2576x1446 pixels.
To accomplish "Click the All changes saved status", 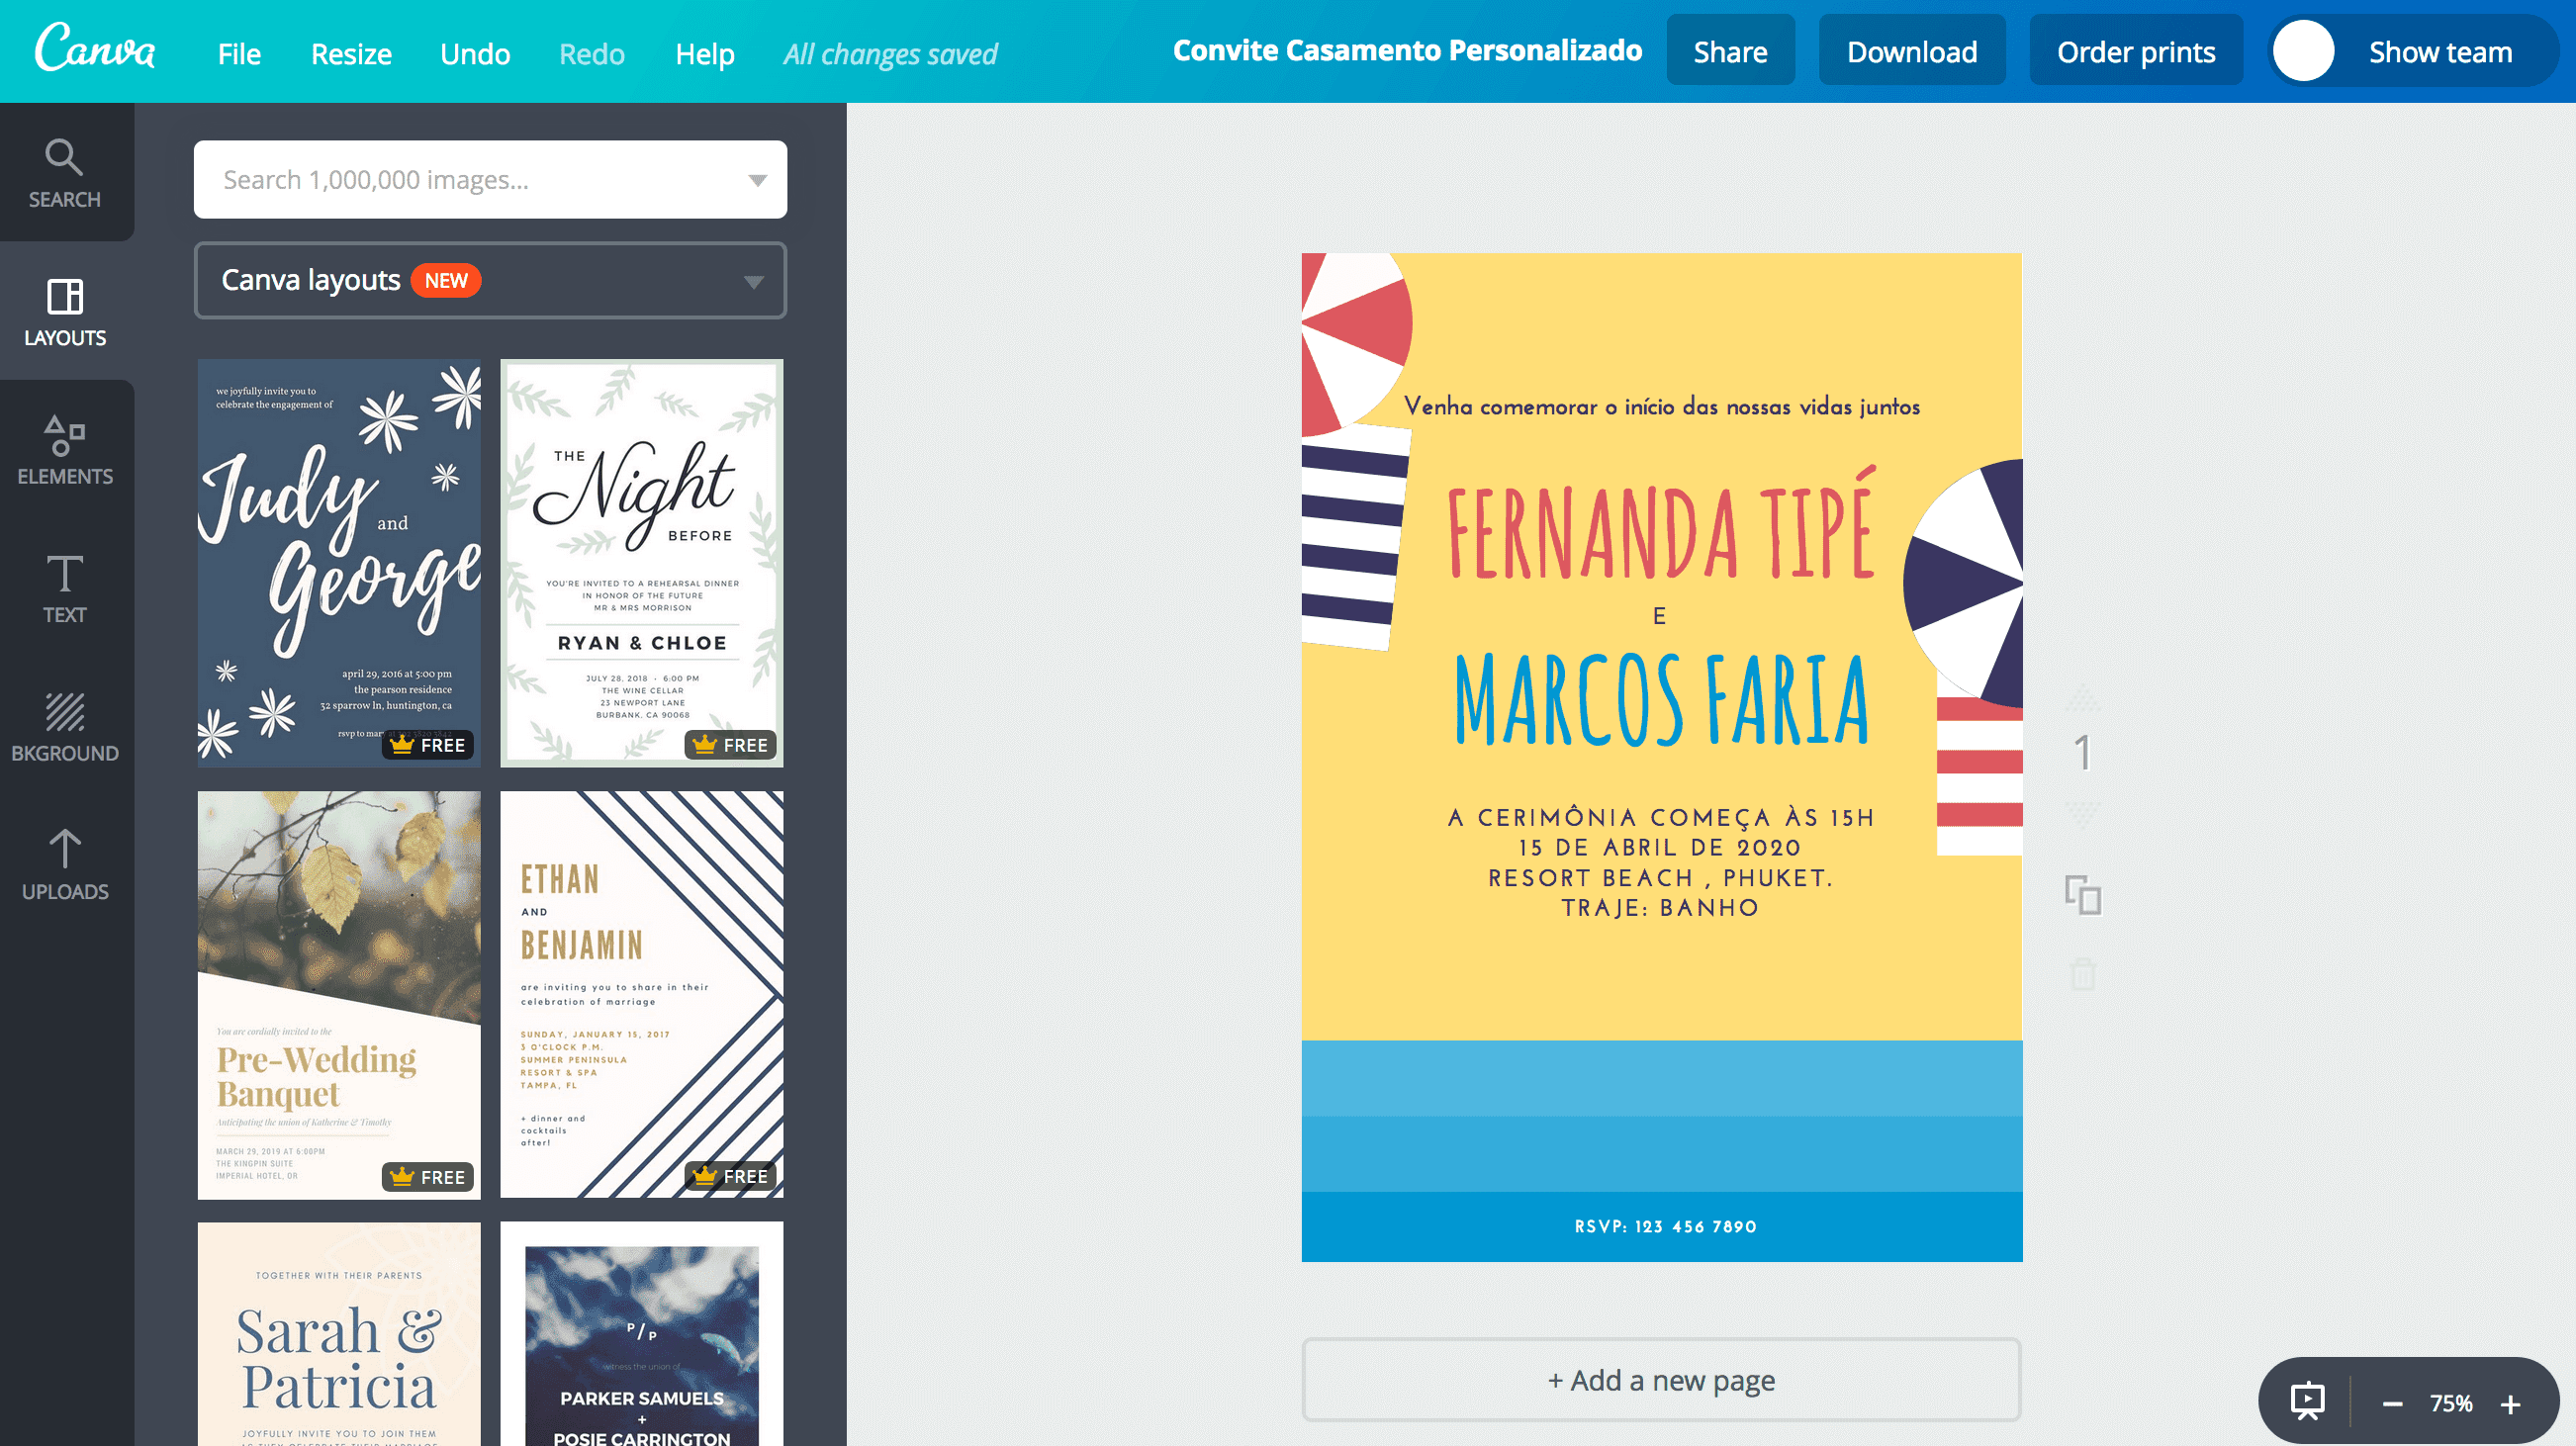I will 890,54.
